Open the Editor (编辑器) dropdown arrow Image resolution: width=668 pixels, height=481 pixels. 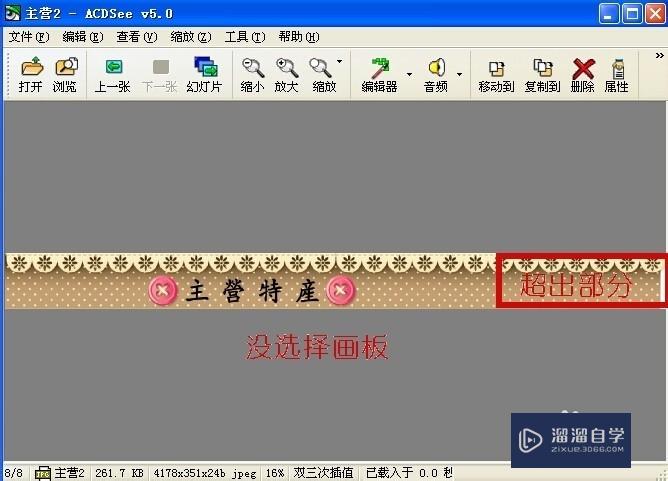coord(409,75)
